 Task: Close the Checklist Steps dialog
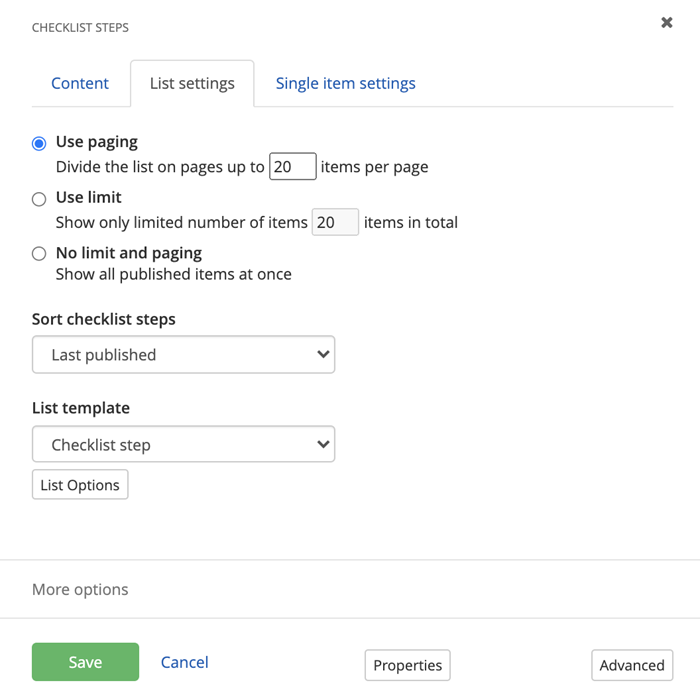coord(667,22)
